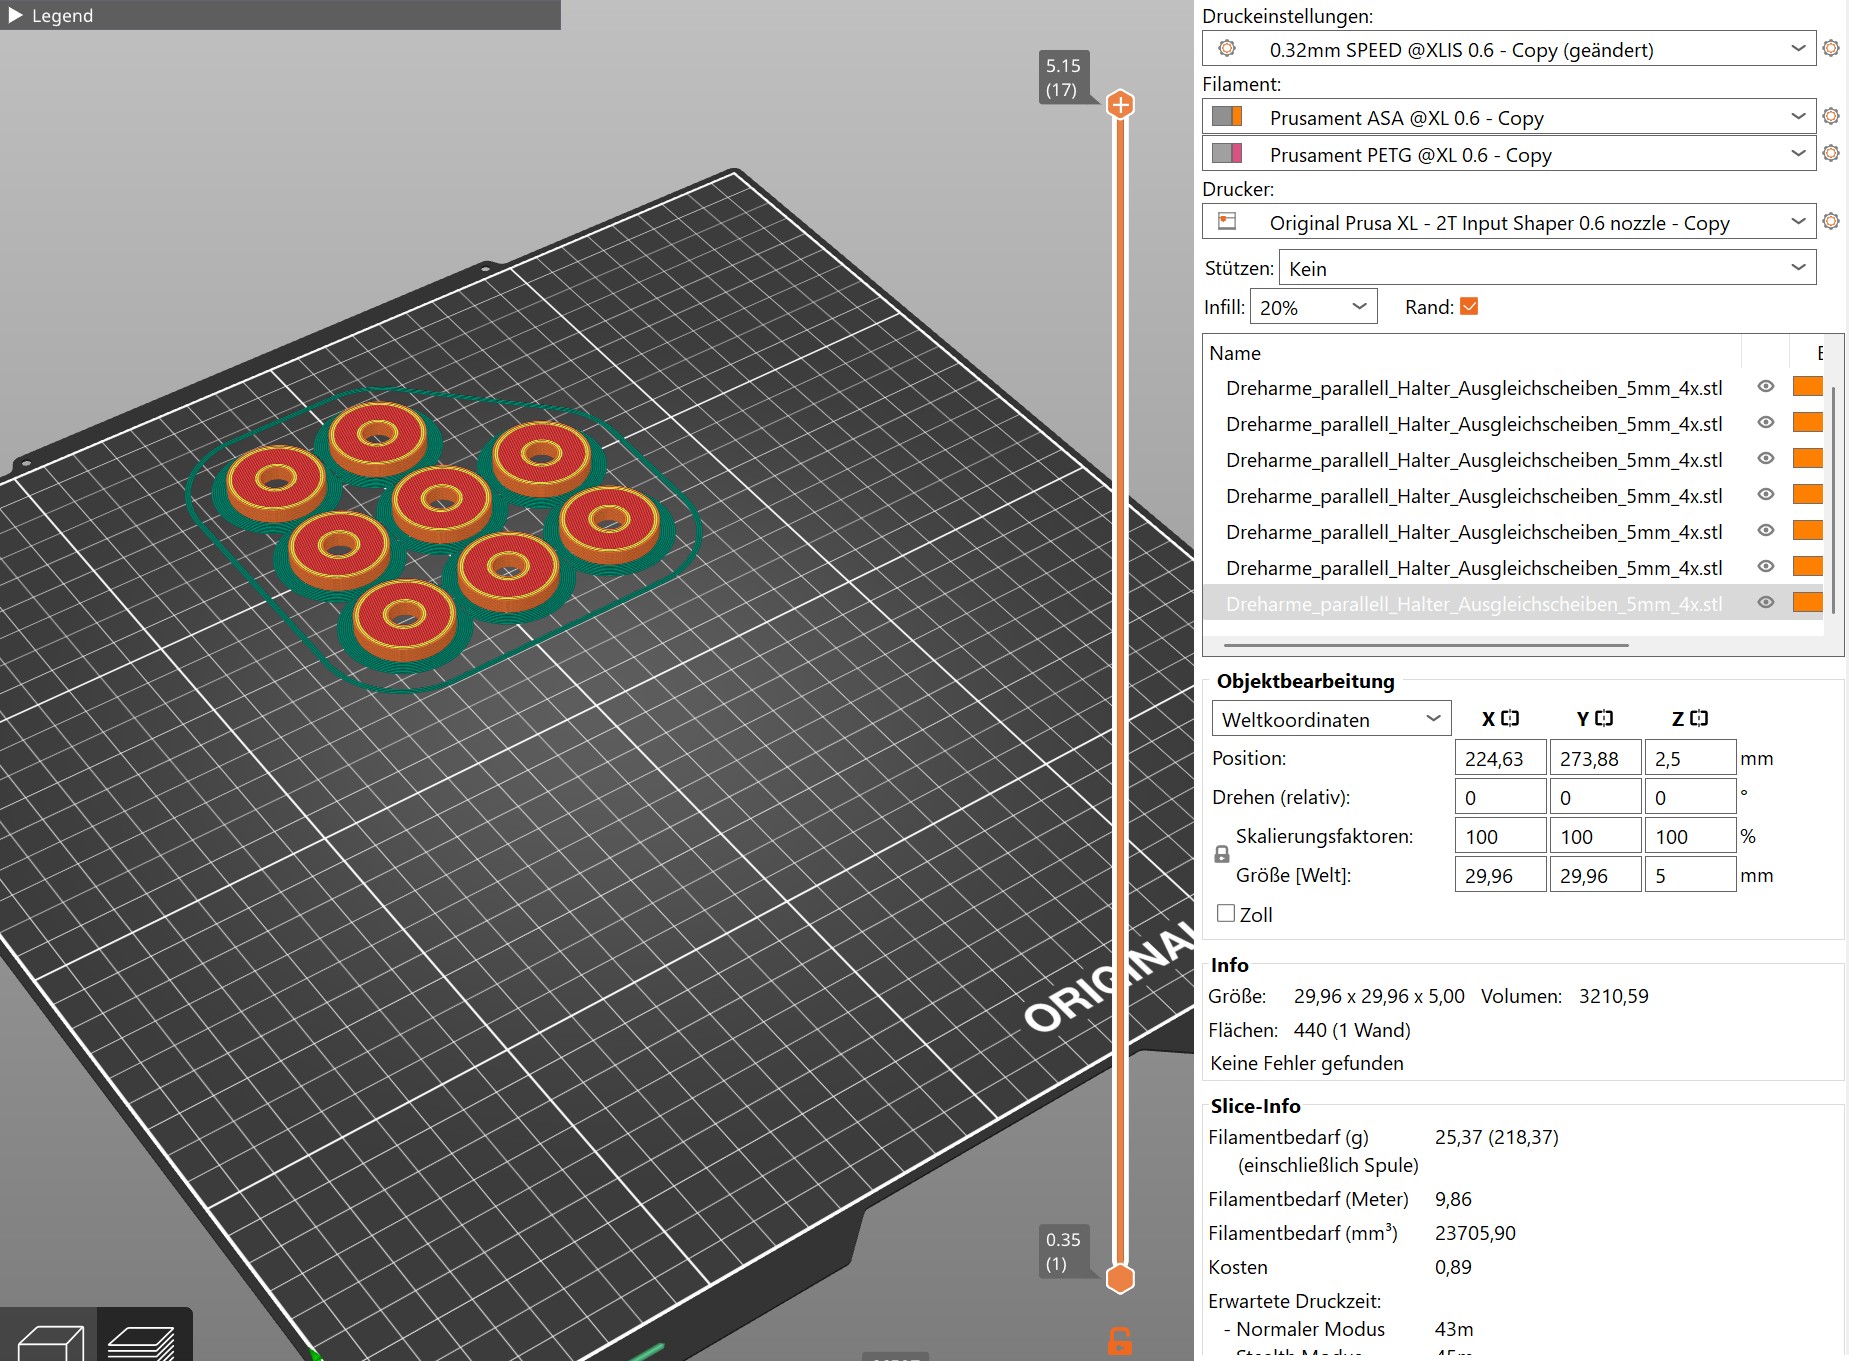Switch to the sliced layers preview icon
1849x1361 pixels.
click(141, 1340)
